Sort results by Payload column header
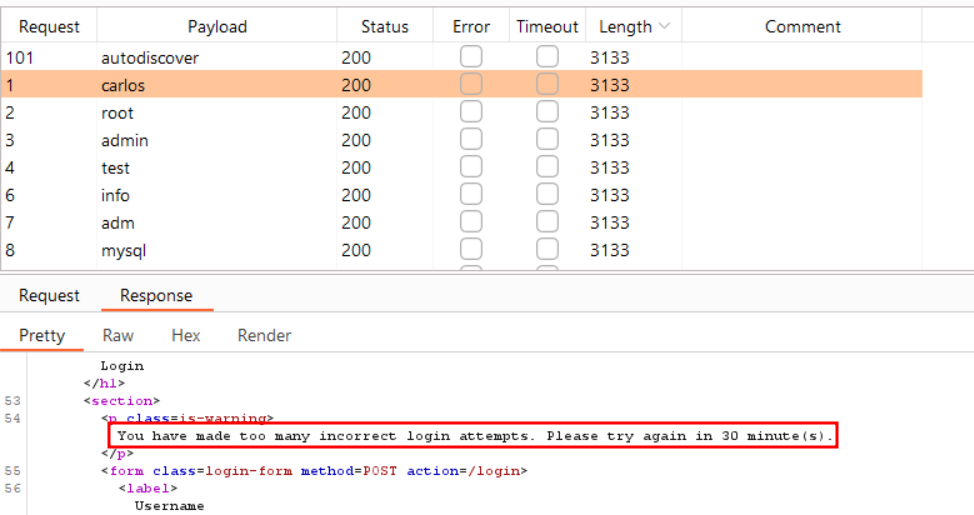 point(217,26)
